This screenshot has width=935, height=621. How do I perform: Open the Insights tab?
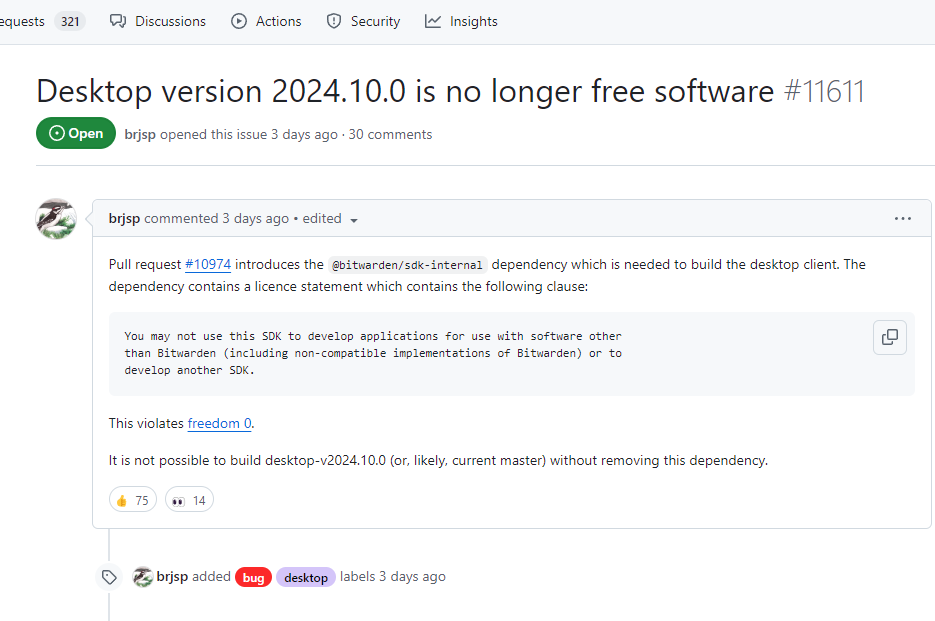(x=461, y=21)
